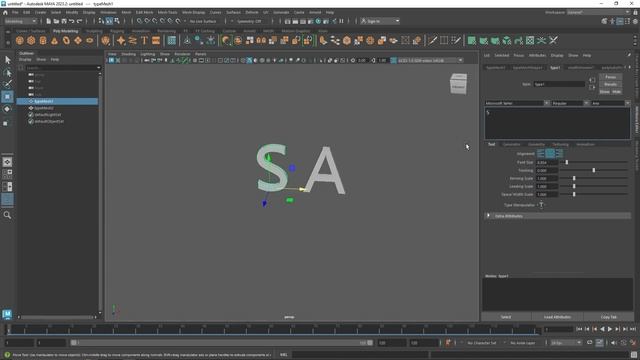This screenshot has height=360, width=640.
Task: Click the Undo arrow icon
Action: [x=72, y=21]
